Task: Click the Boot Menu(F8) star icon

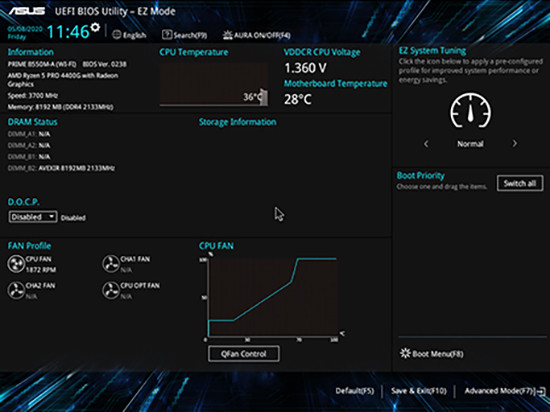Action: 405,353
